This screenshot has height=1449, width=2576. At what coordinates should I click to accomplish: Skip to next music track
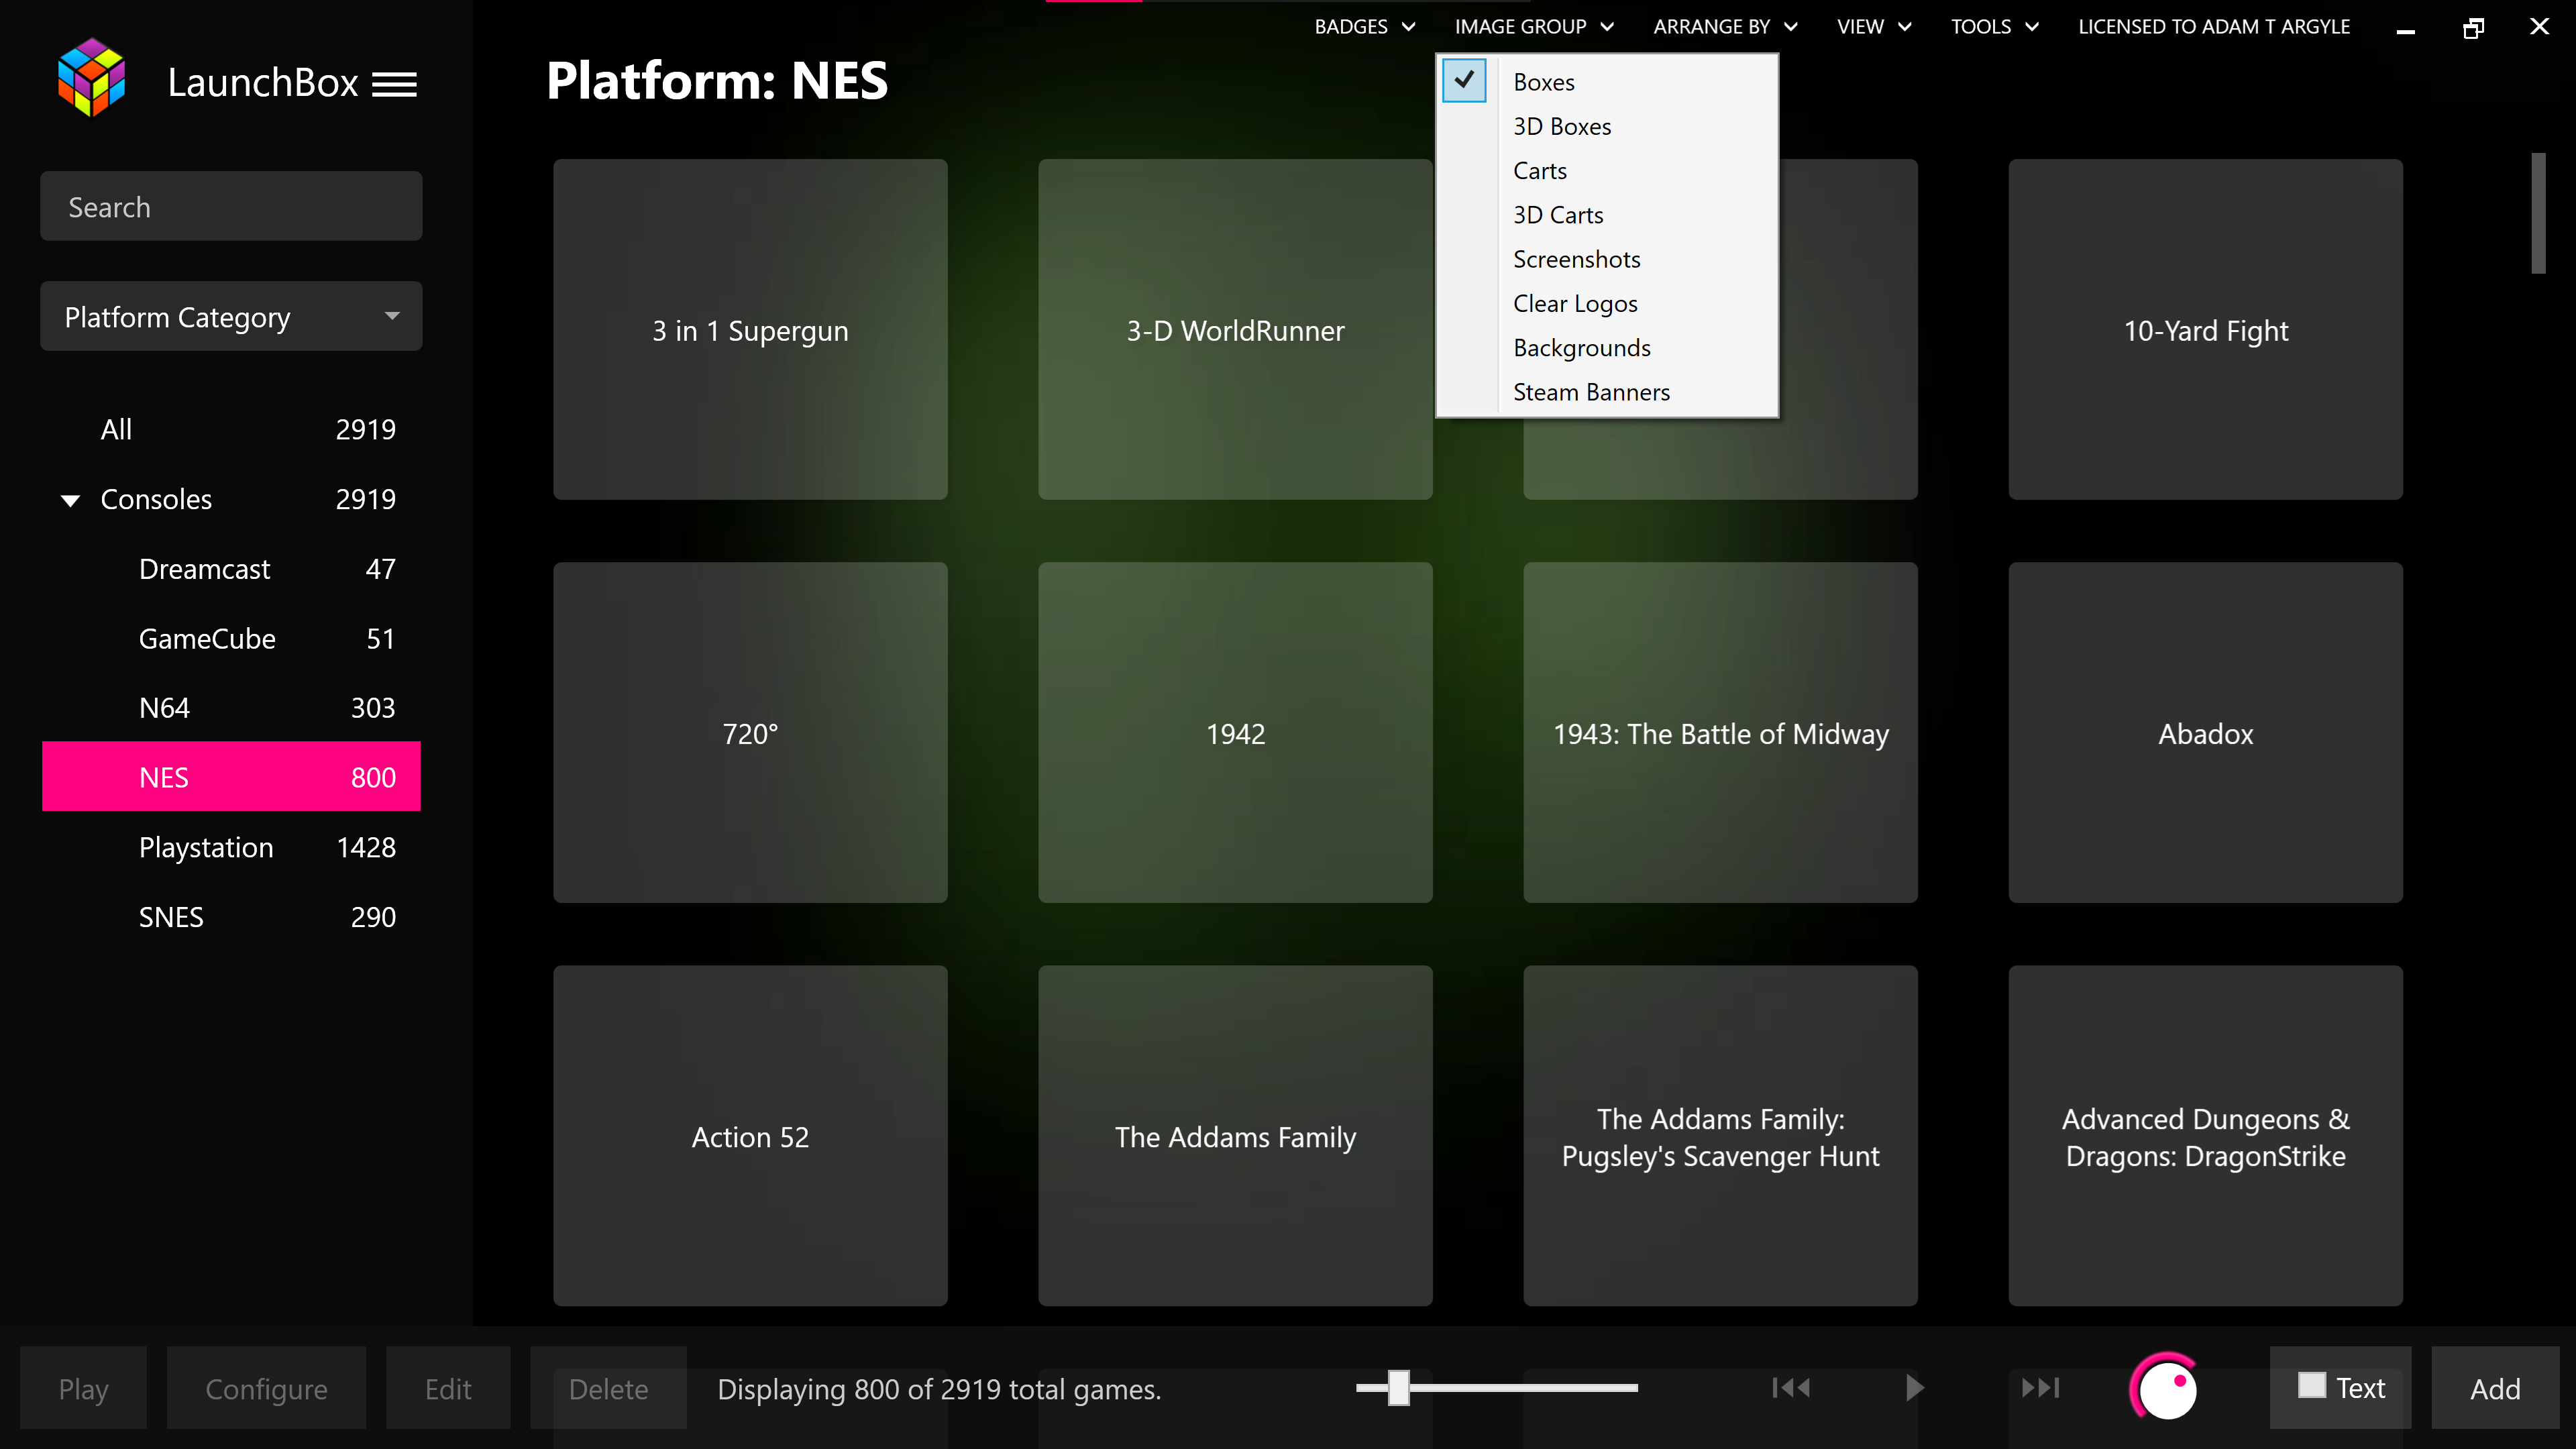(2040, 1387)
